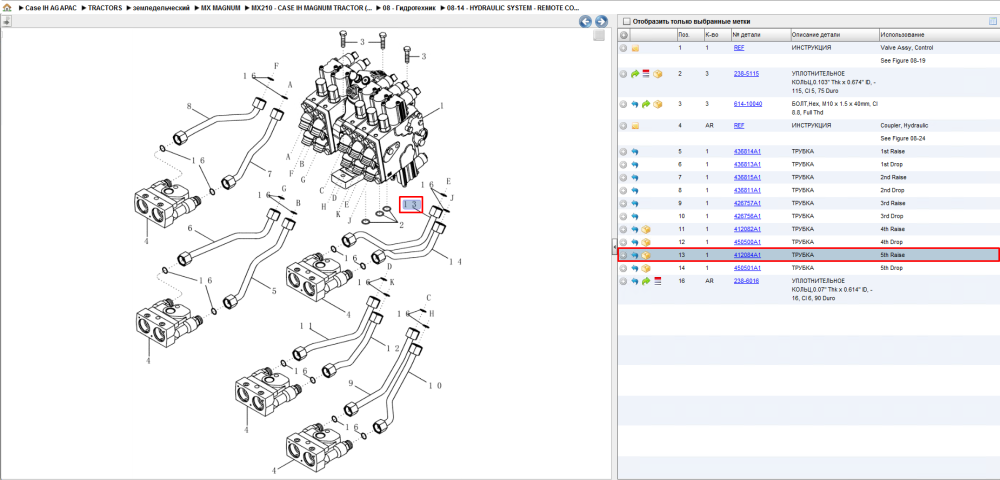Click blue back-arrow icon in 614-10040 row
Screen dimensions: 1000x480
635,104
